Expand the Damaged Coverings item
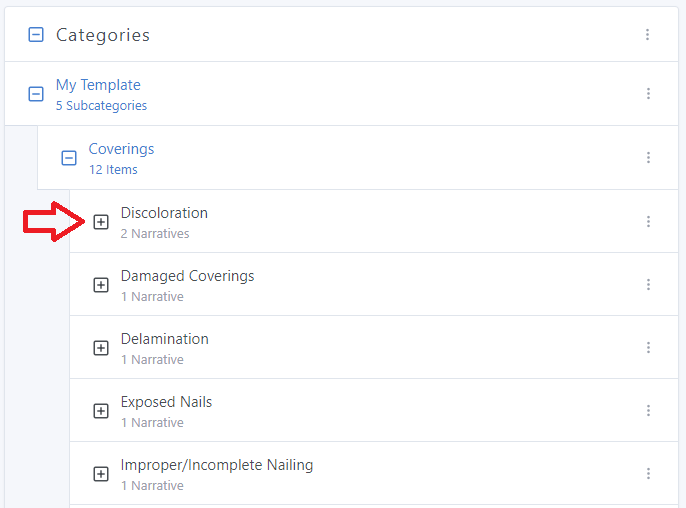The width and height of the screenshot is (686, 508). (x=101, y=285)
